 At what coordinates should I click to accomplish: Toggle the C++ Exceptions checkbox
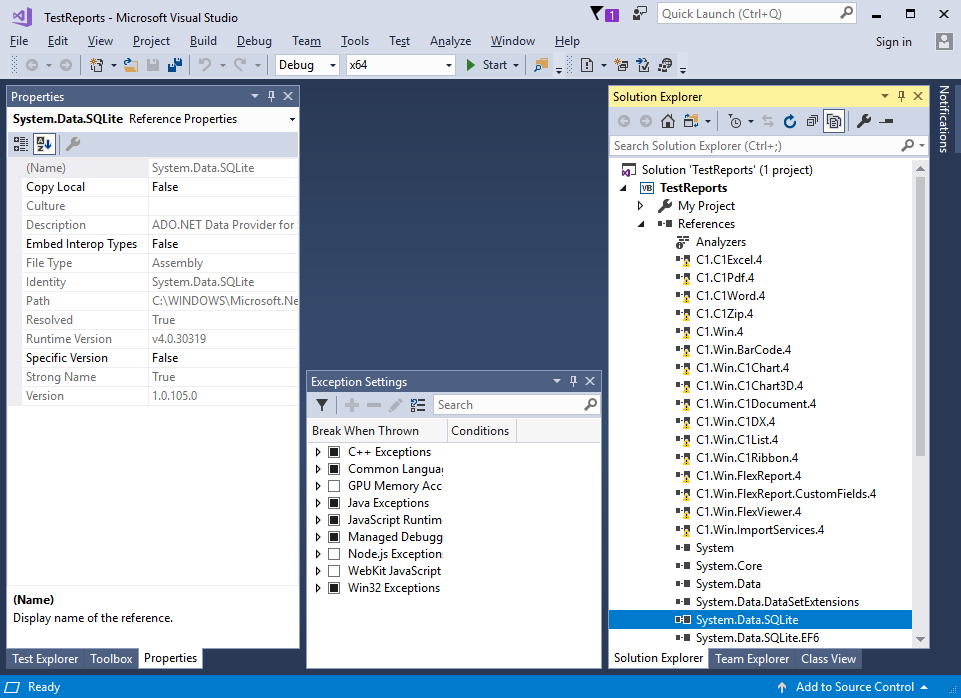point(334,452)
